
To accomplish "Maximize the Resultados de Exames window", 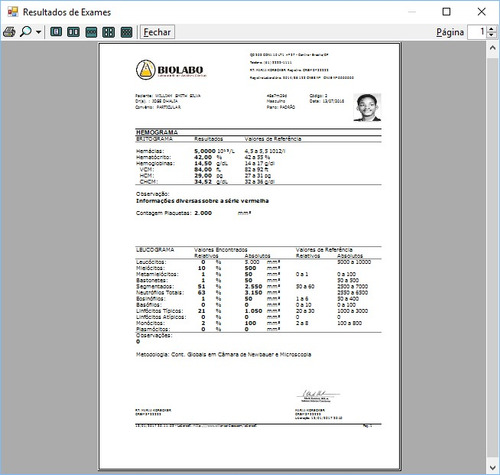I will [x=446, y=12].
